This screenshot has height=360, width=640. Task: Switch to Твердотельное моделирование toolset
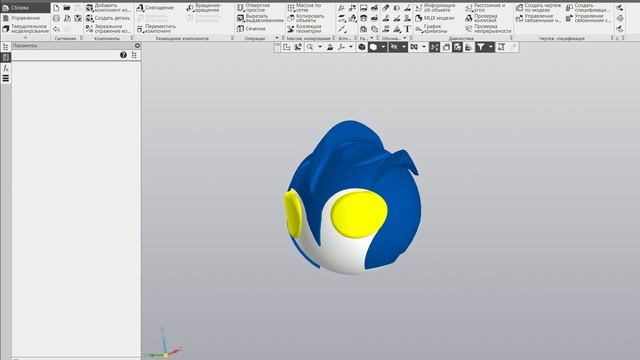(25, 29)
